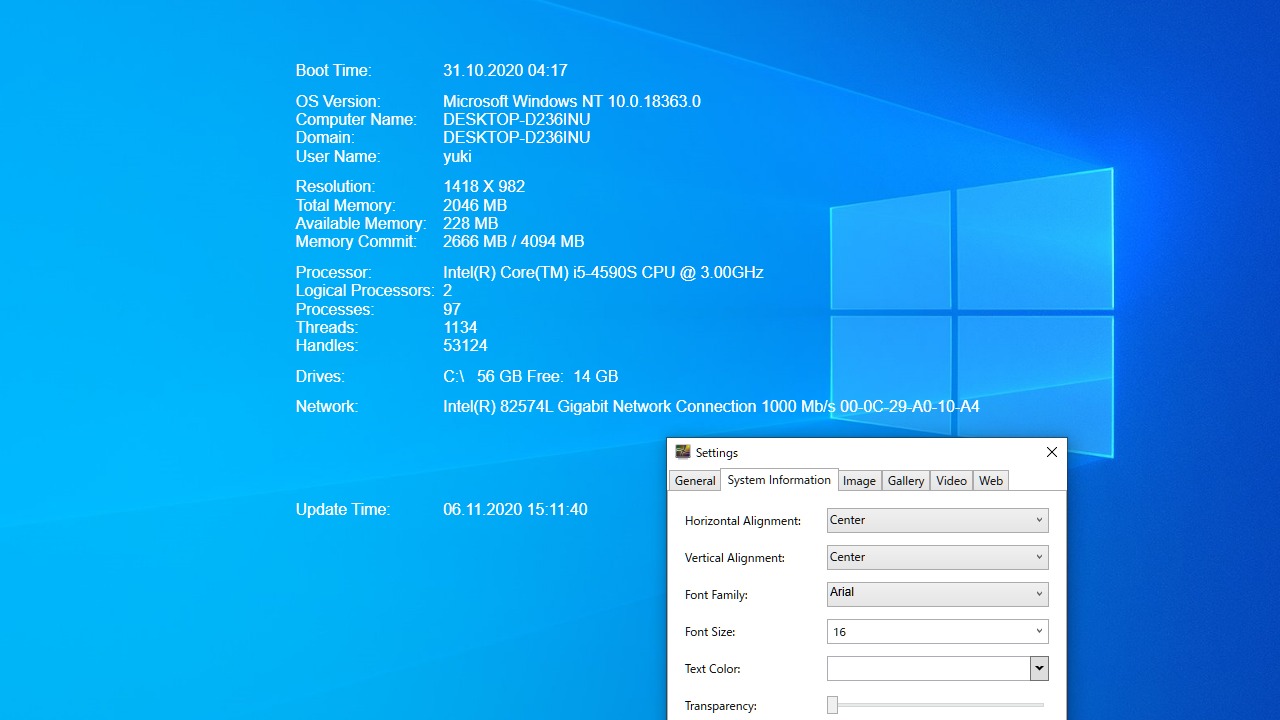Click the OS Version value text
Viewport: 1280px width, 720px height.
pyautogui.click(x=572, y=102)
